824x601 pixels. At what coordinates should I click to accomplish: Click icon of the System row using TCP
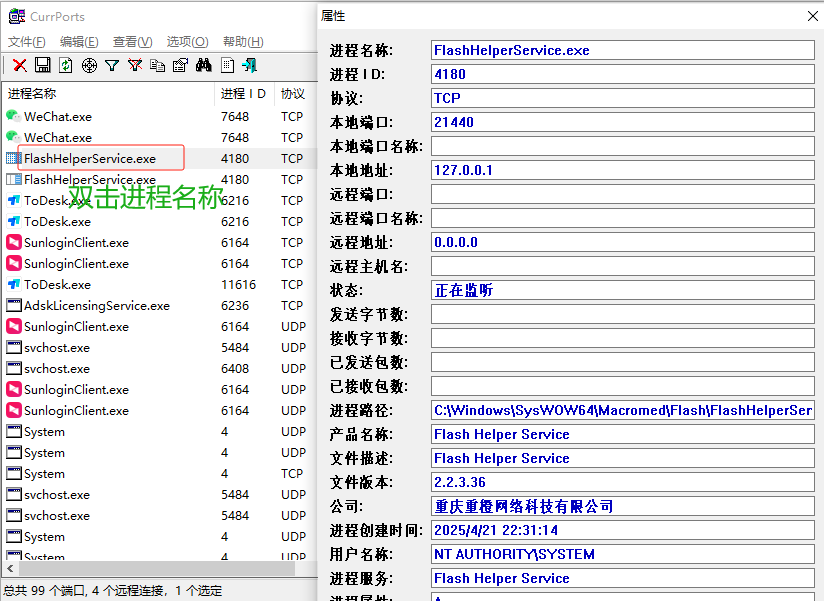click(14, 474)
